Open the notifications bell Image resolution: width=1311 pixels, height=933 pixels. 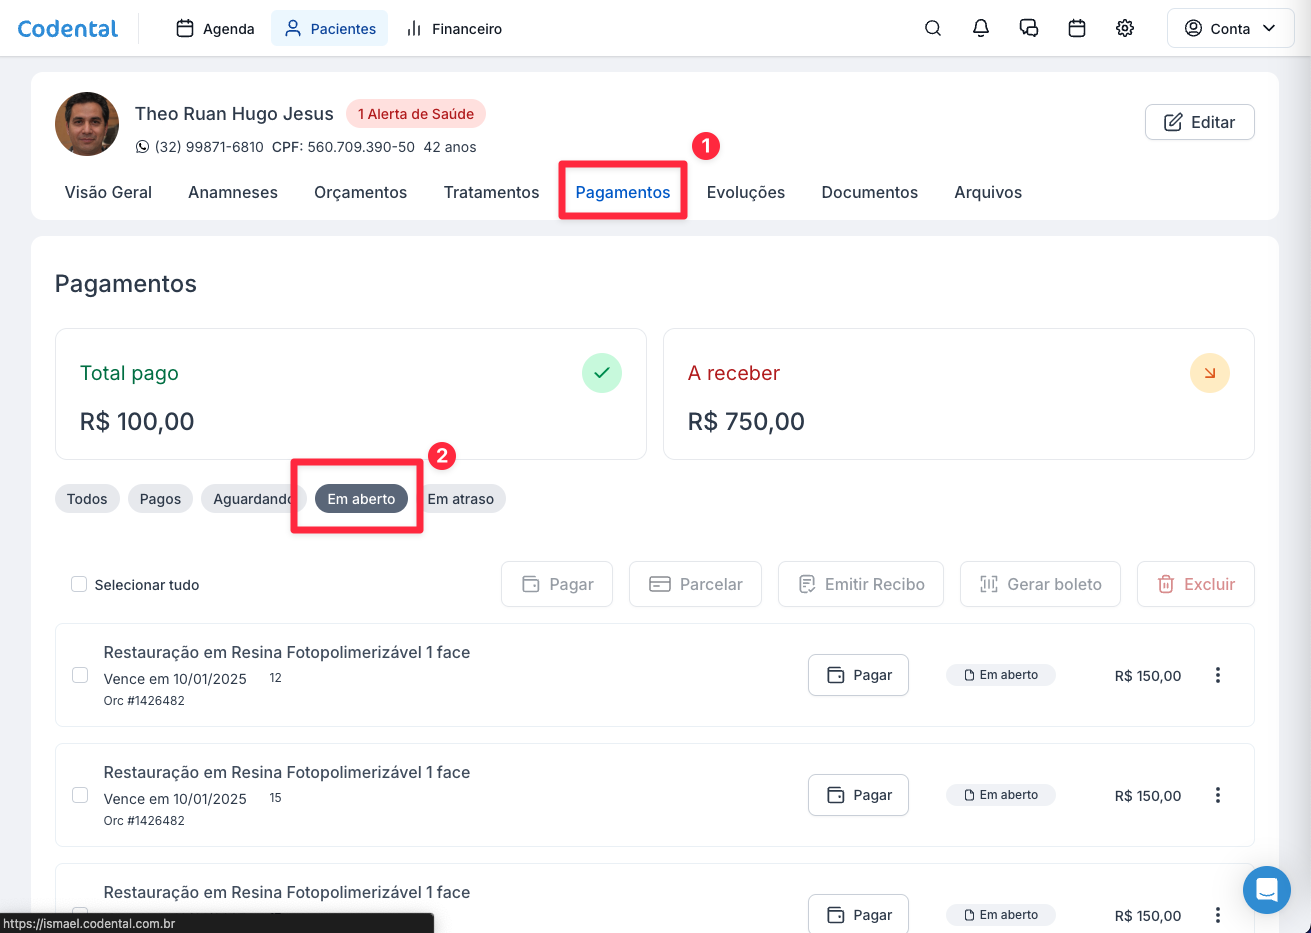coord(980,28)
